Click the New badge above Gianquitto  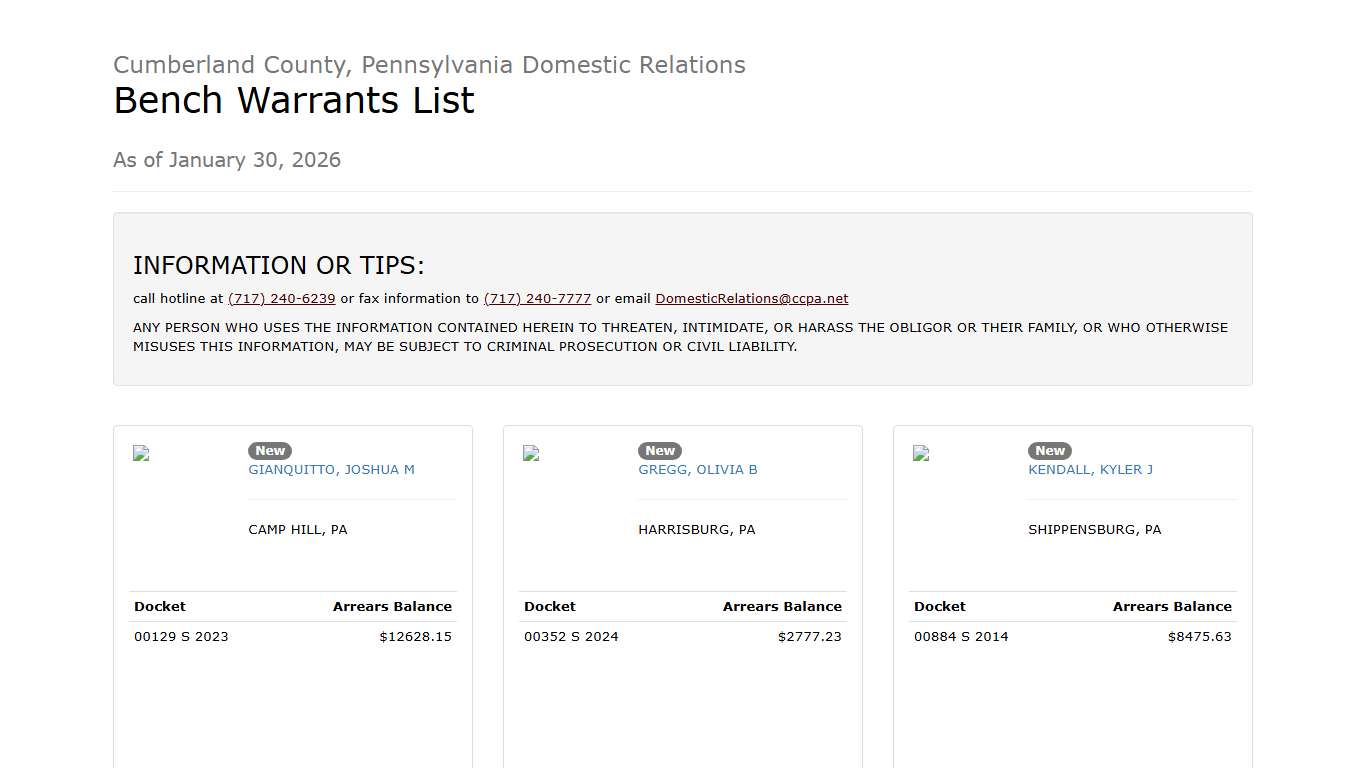(x=270, y=451)
